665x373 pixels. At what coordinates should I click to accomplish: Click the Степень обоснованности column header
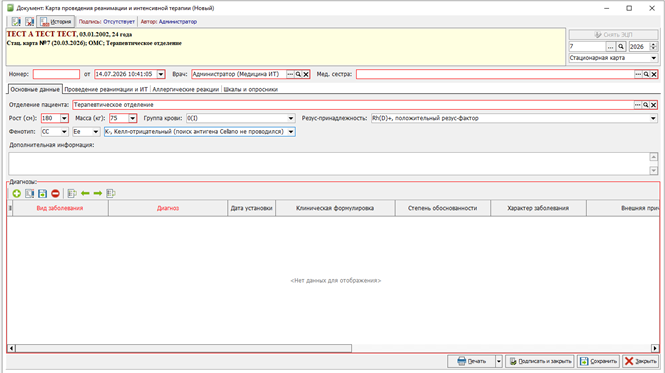tap(443, 208)
